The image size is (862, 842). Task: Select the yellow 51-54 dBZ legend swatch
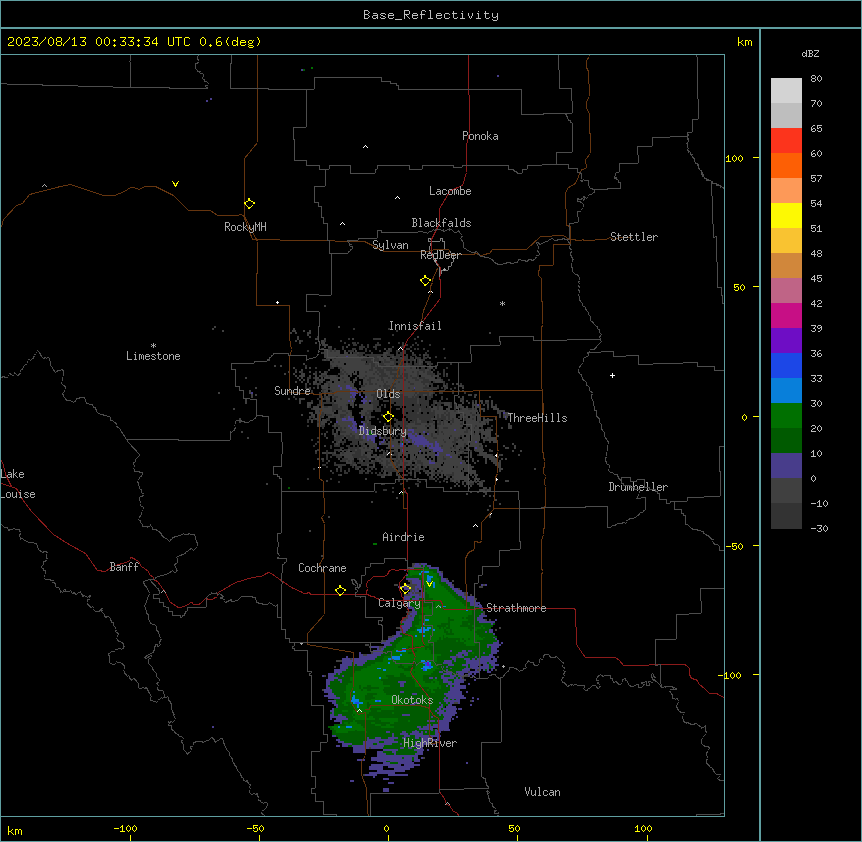click(786, 215)
